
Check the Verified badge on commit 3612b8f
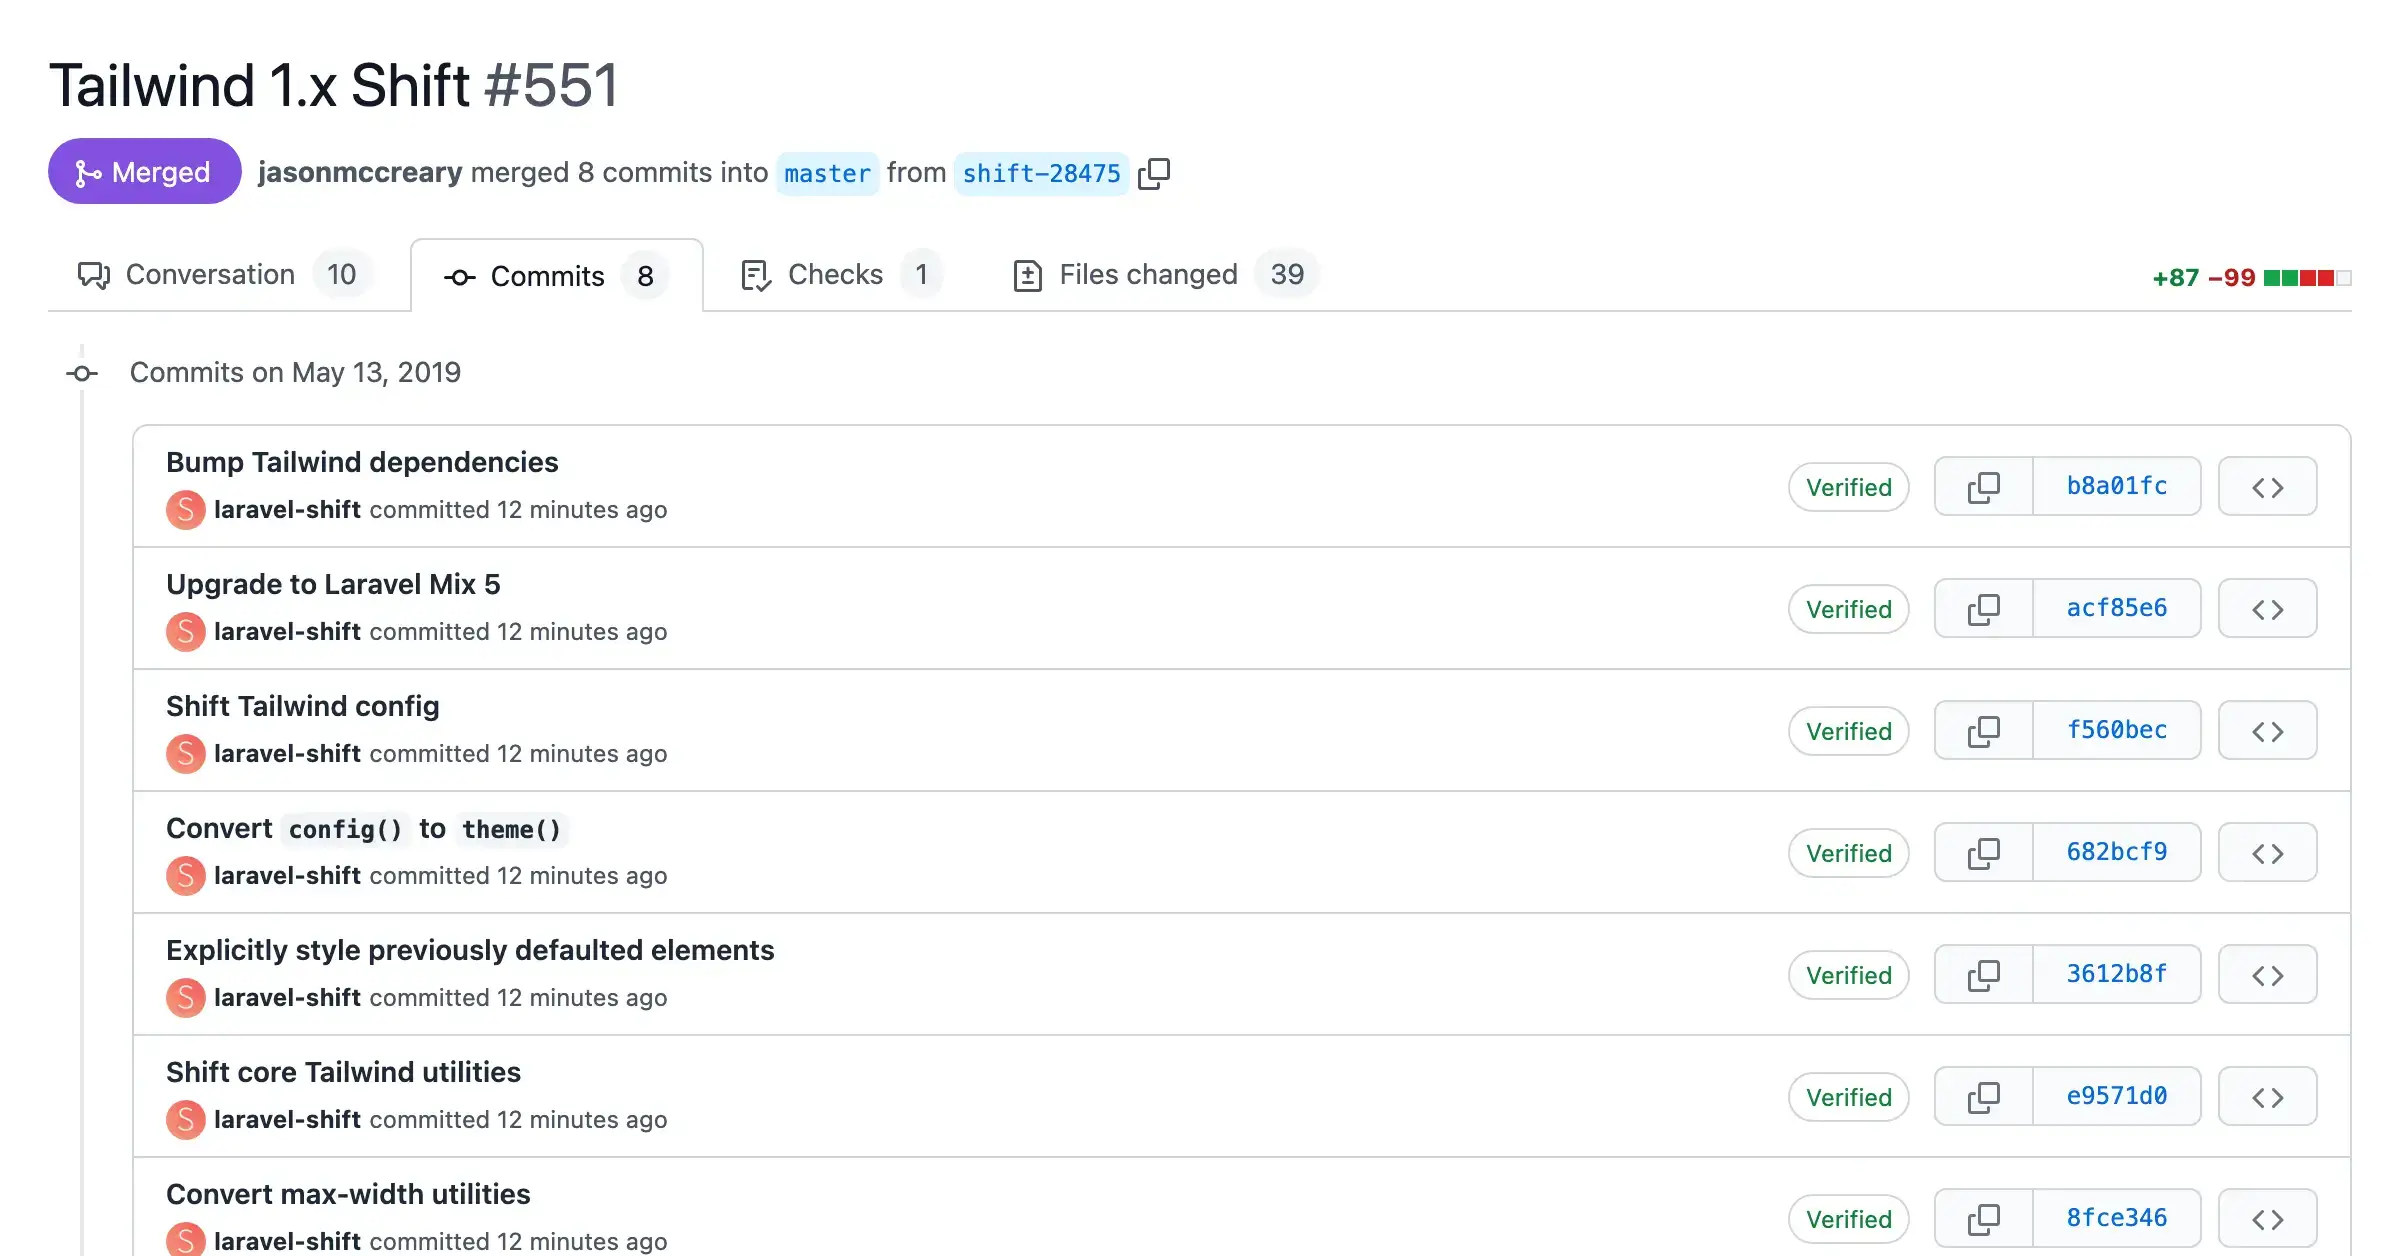tap(1848, 974)
